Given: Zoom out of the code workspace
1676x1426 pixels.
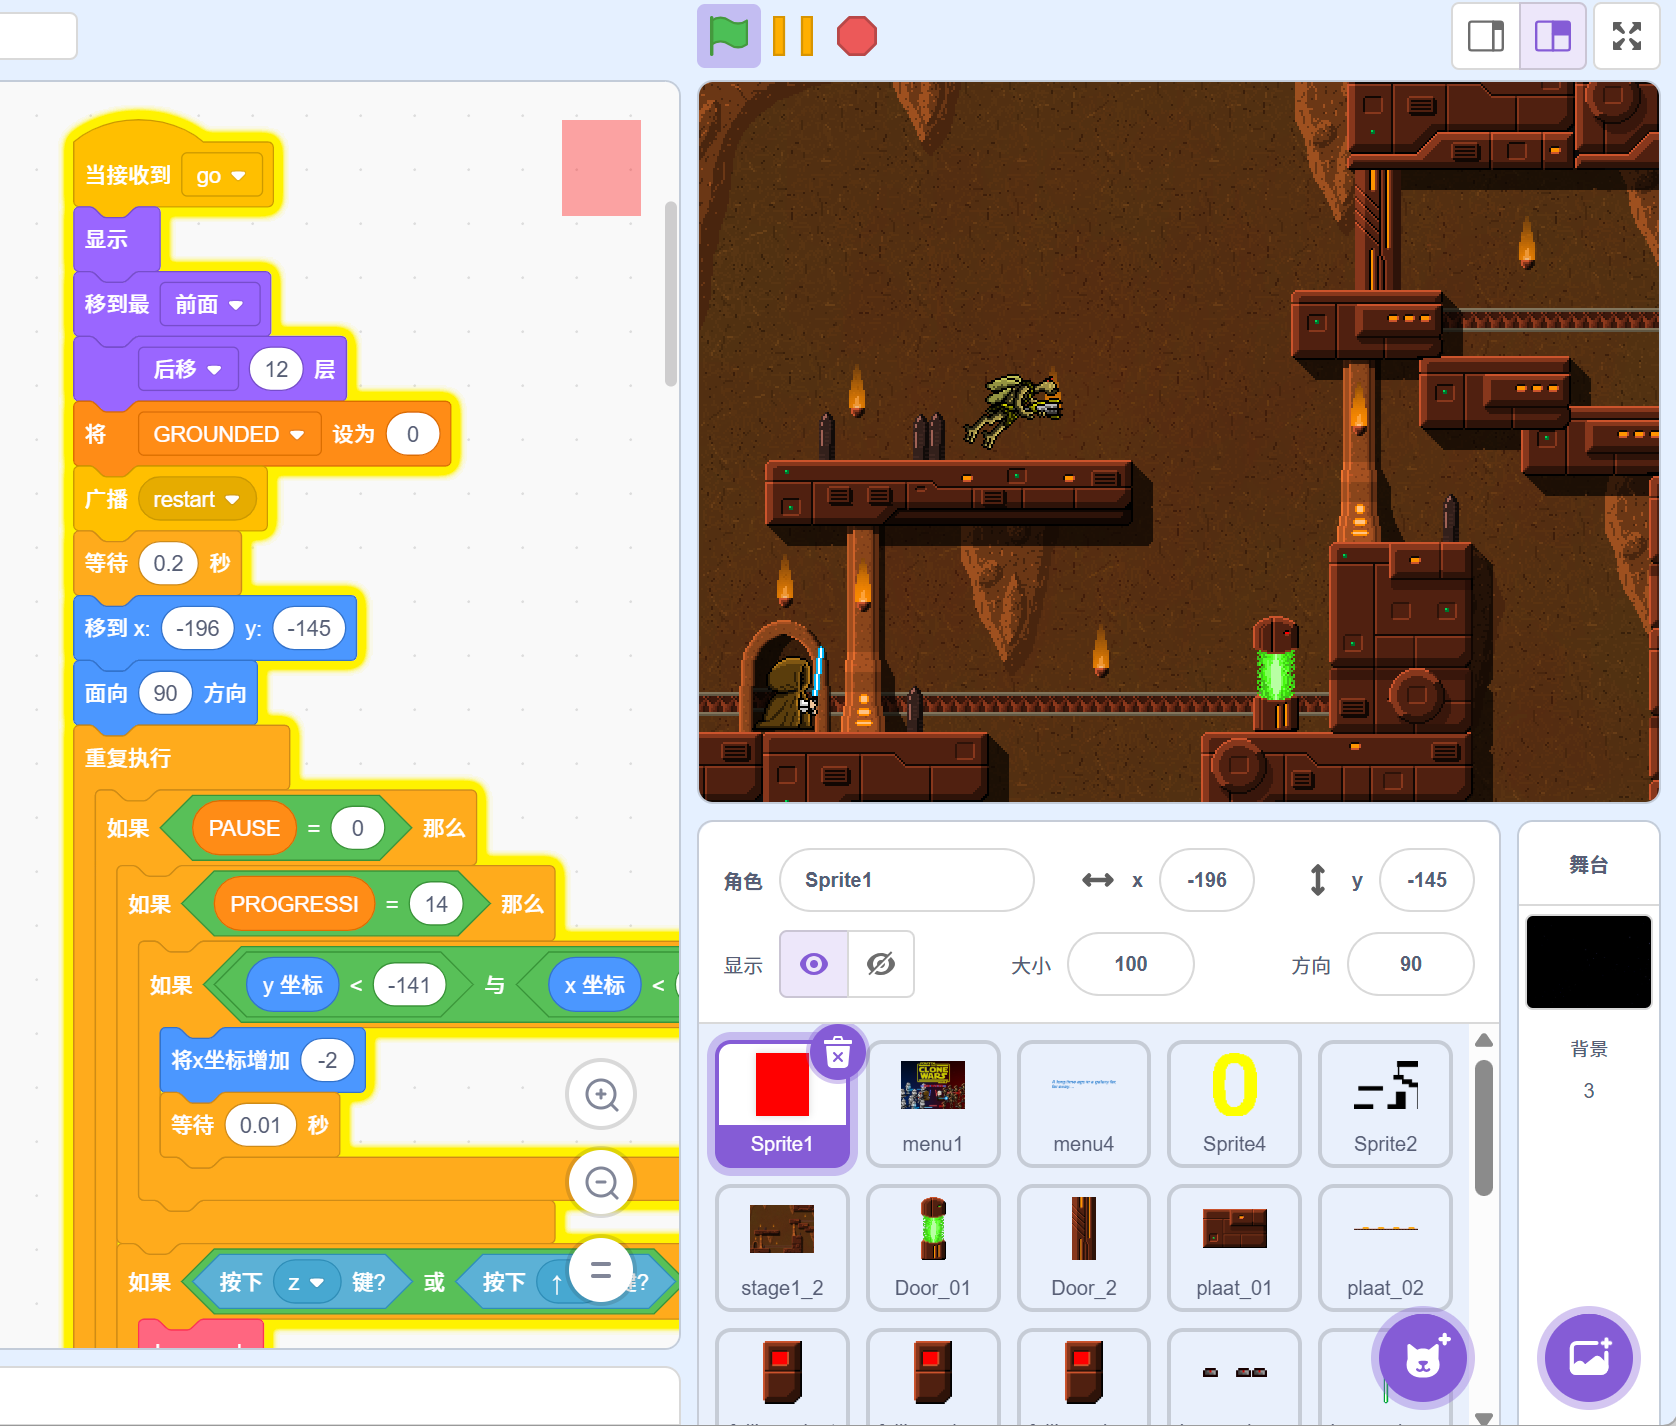Looking at the screenshot, I should tap(601, 1183).
